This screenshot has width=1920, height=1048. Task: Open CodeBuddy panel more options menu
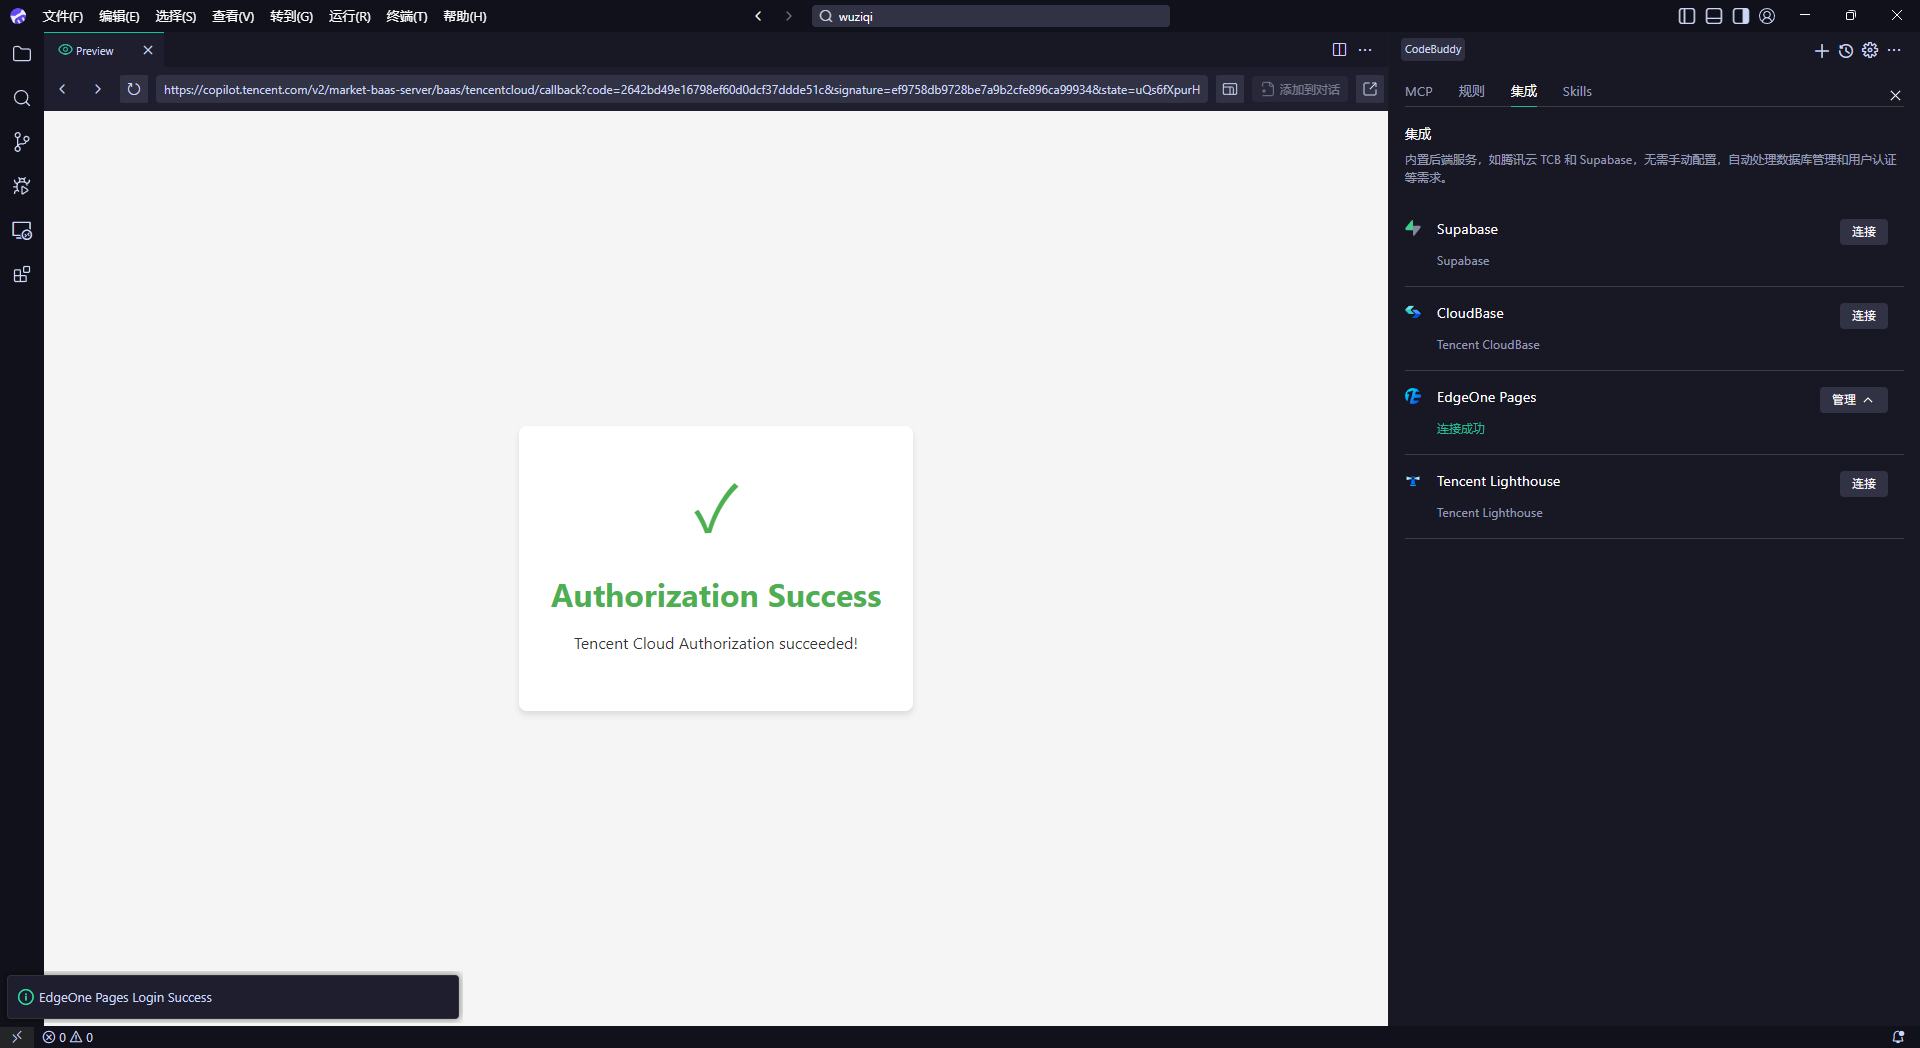point(1894,50)
